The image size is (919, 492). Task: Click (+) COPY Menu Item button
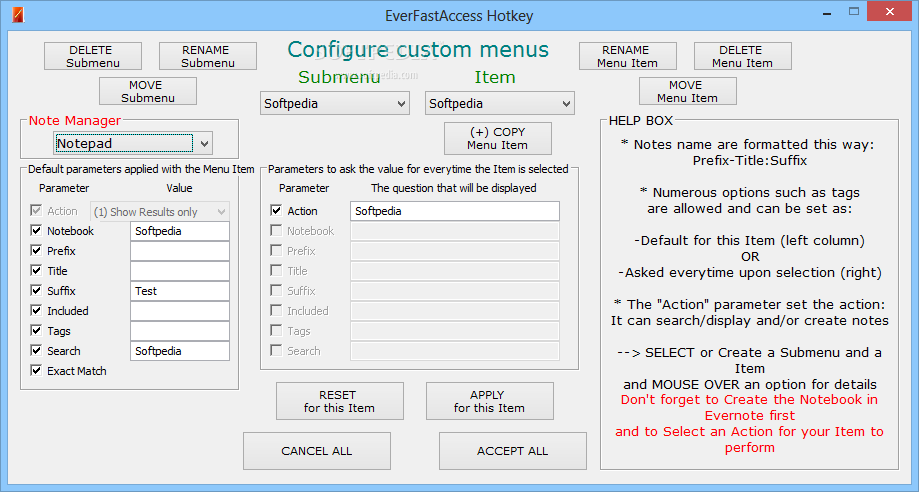[498, 138]
